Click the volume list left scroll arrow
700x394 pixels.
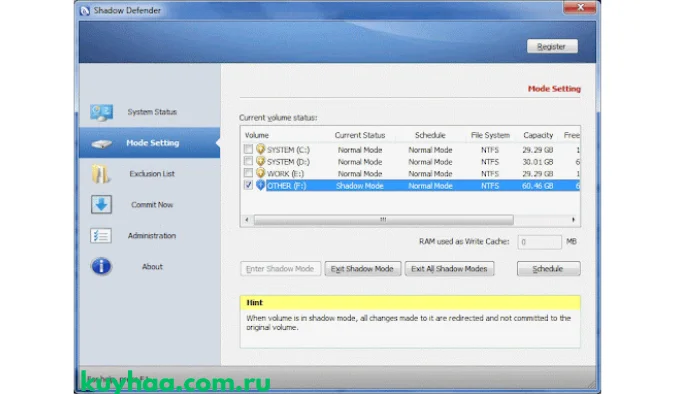pyautogui.click(x=247, y=220)
